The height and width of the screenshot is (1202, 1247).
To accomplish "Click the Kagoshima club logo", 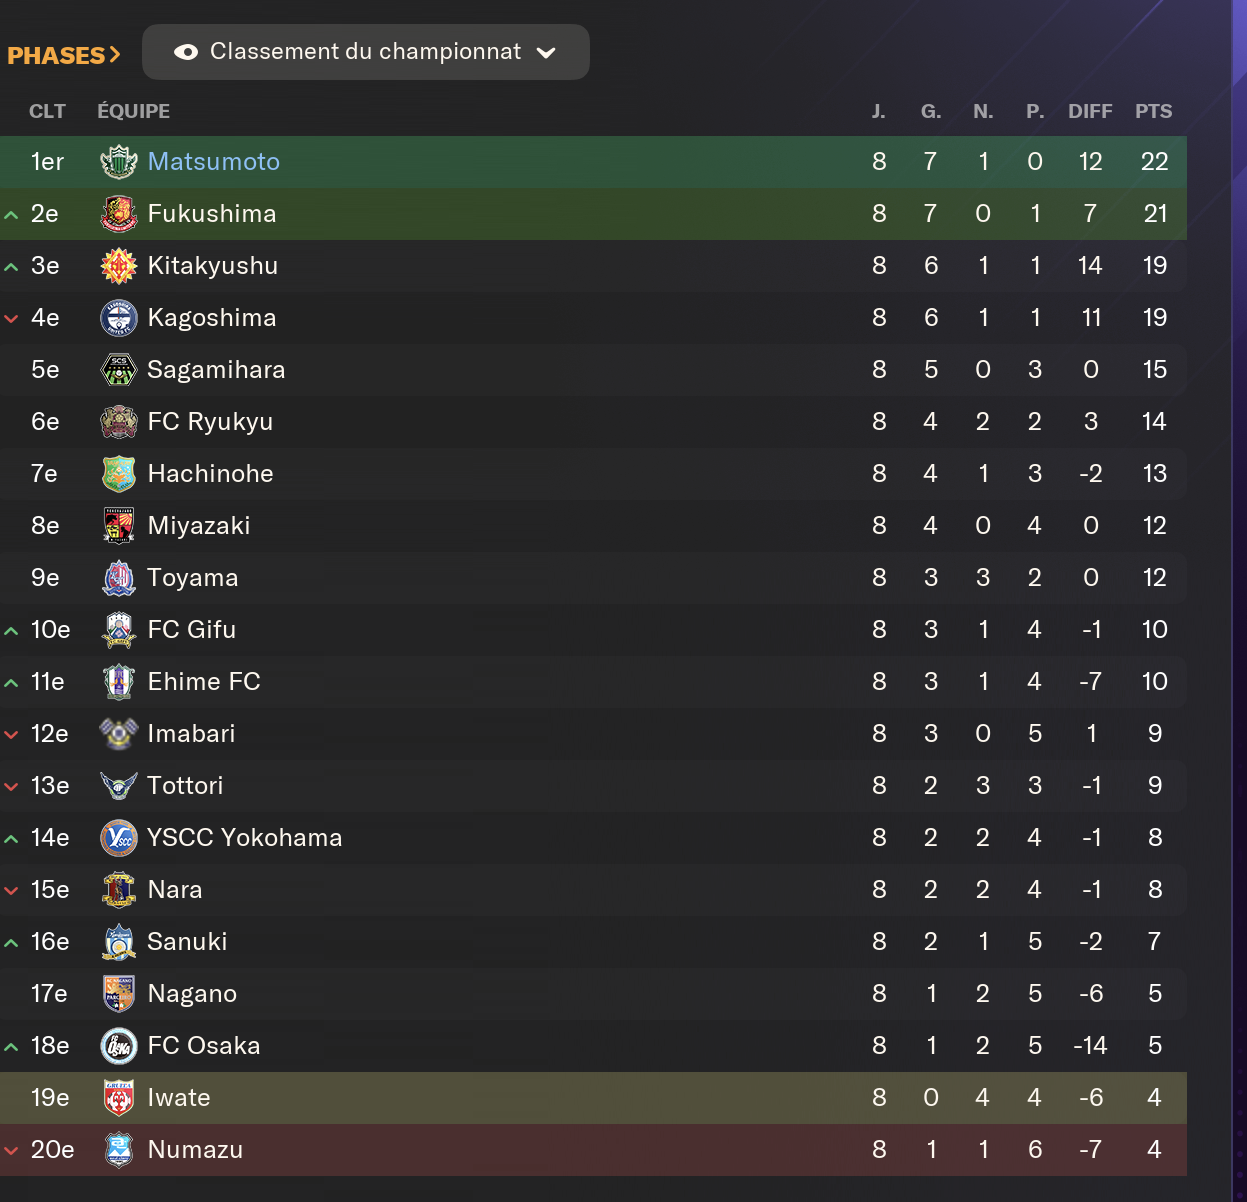I will tap(119, 318).
